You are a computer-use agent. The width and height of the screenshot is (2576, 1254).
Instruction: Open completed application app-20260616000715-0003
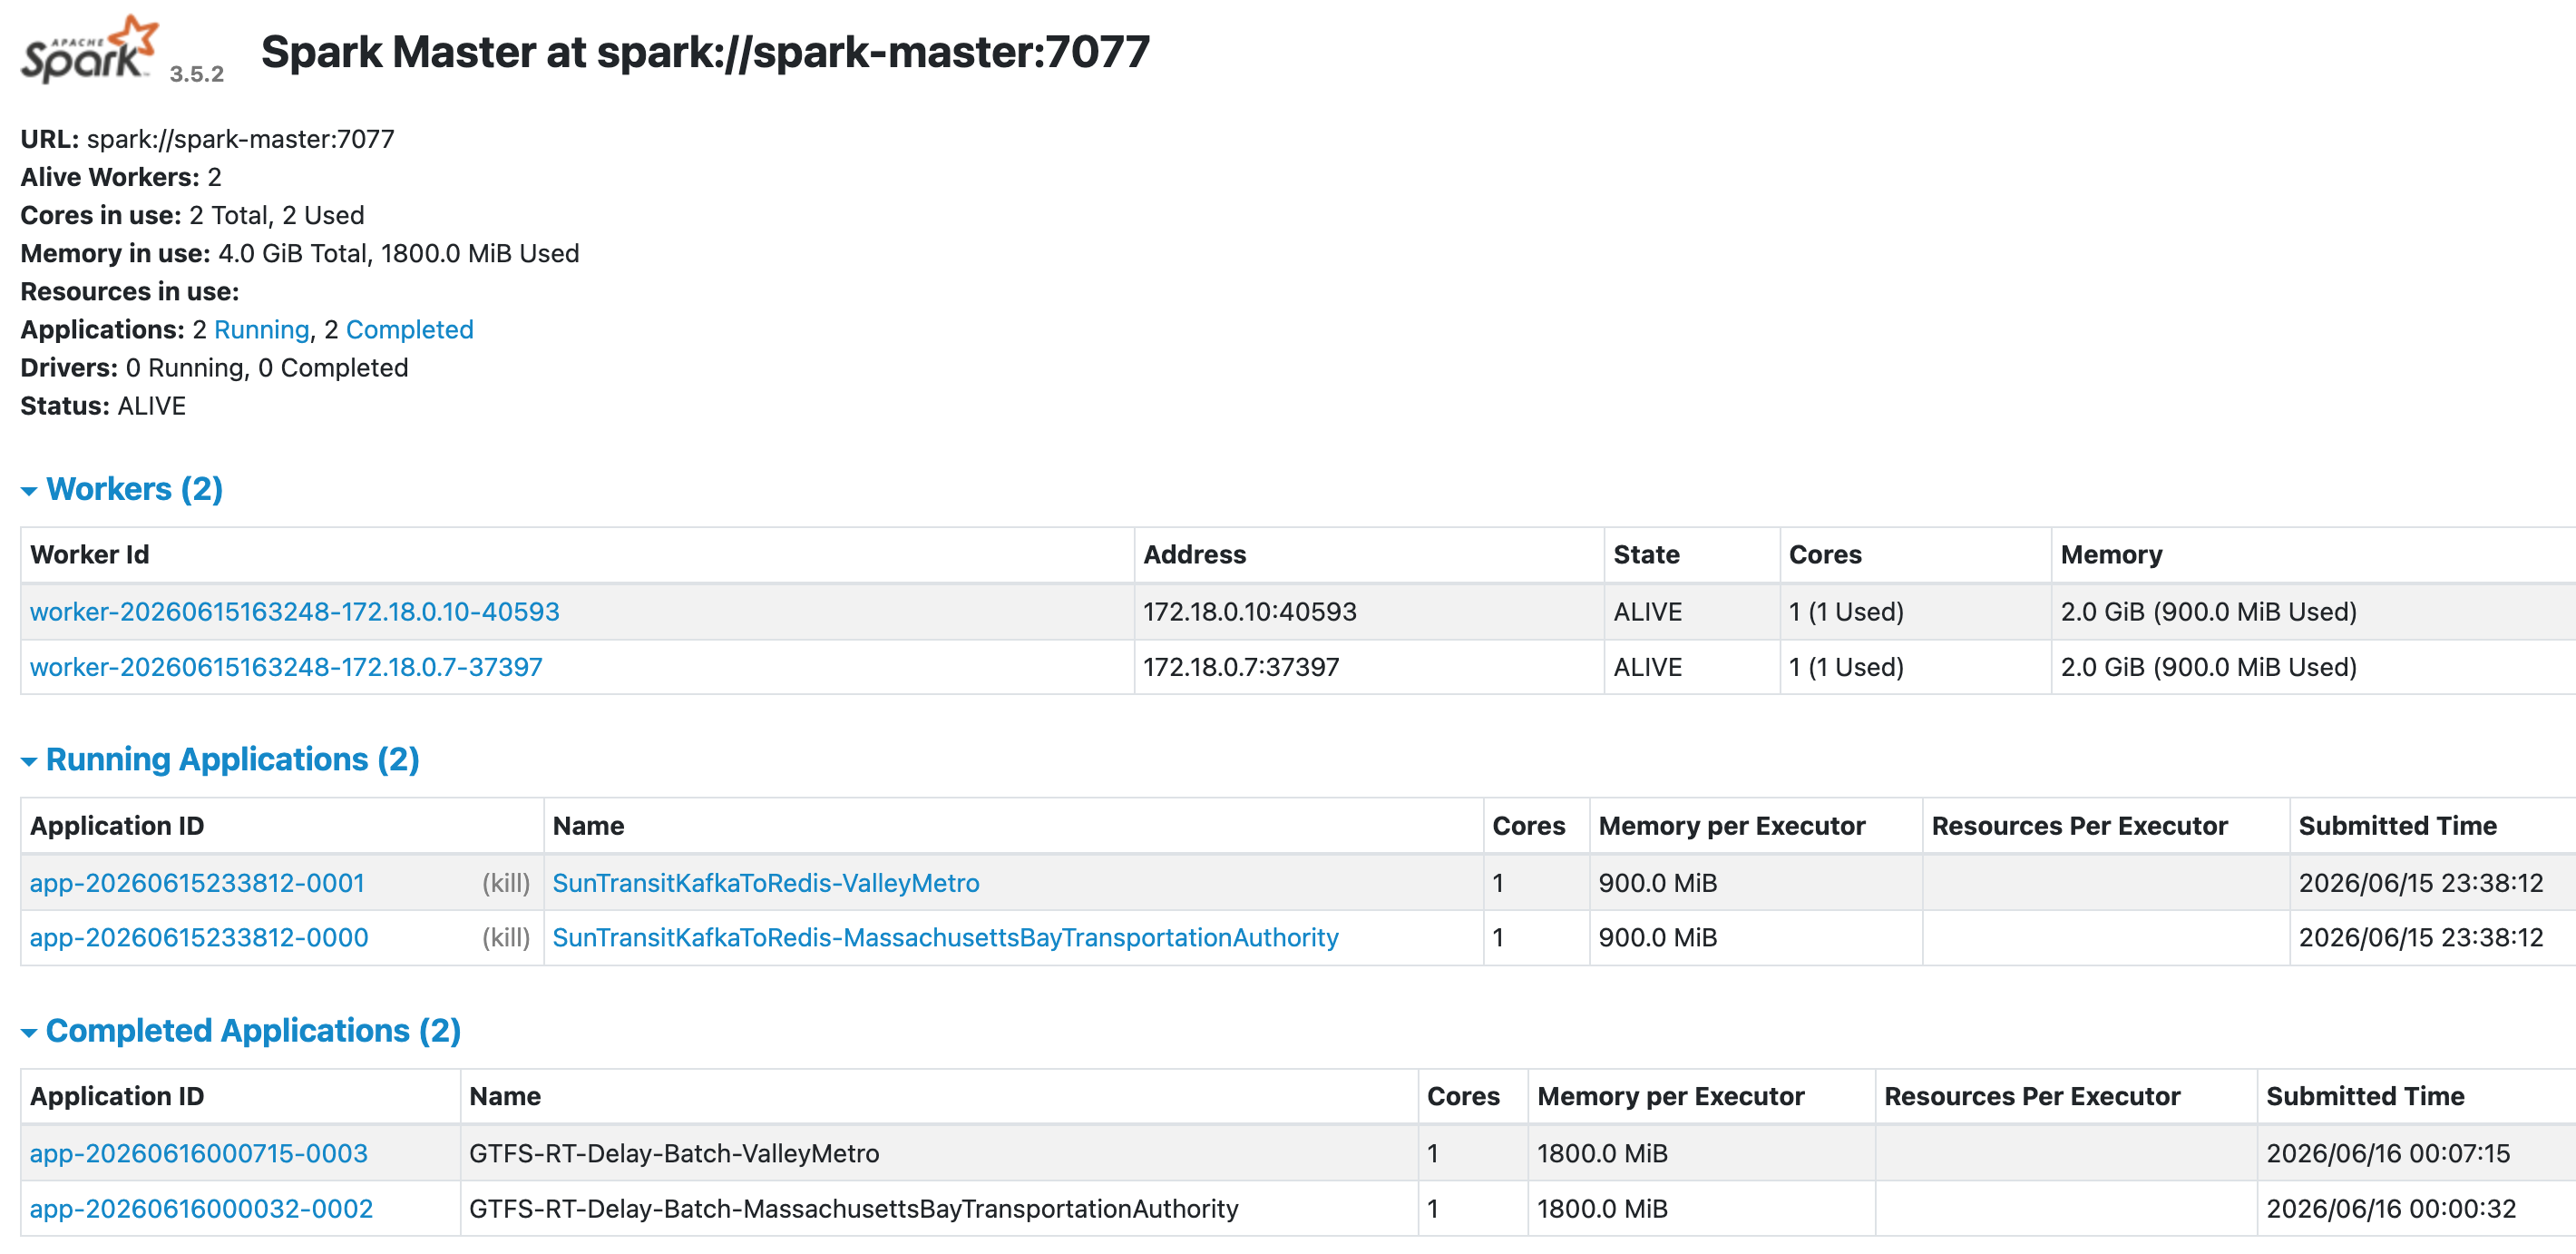click(x=199, y=1153)
